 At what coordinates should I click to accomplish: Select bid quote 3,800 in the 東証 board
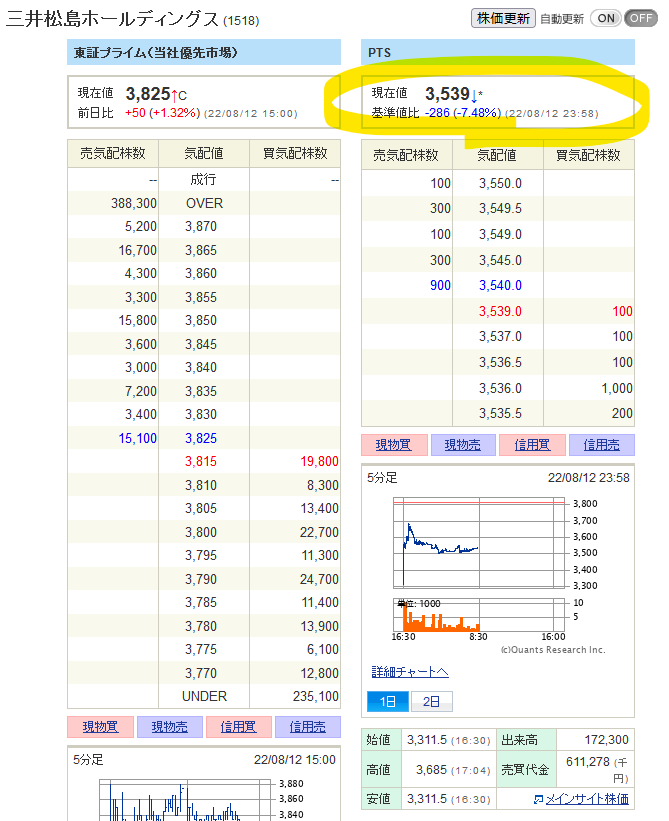(201, 532)
